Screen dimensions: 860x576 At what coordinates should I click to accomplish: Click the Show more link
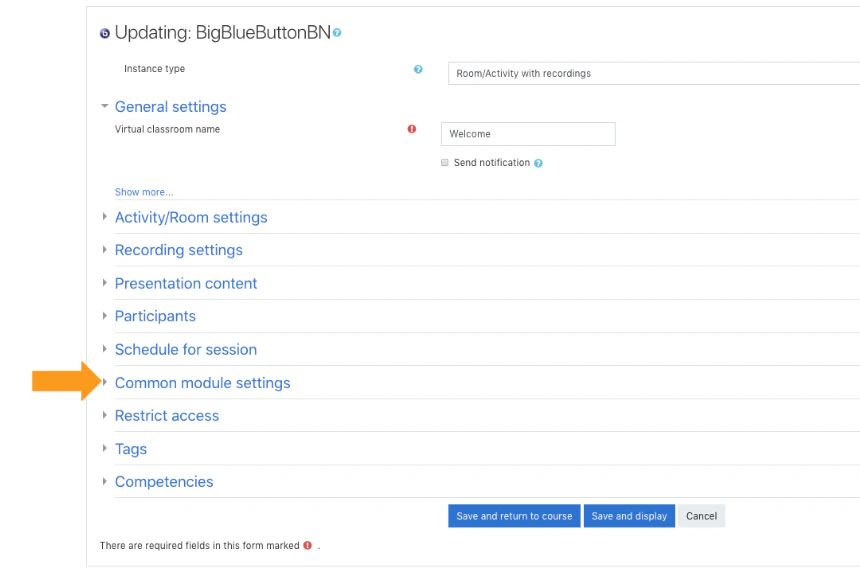tap(142, 191)
